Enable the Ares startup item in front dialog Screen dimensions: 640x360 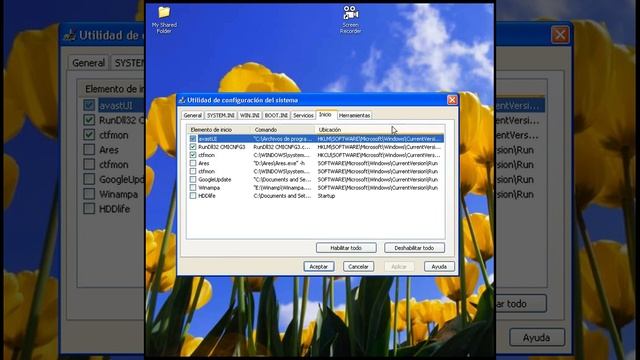[193, 163]
